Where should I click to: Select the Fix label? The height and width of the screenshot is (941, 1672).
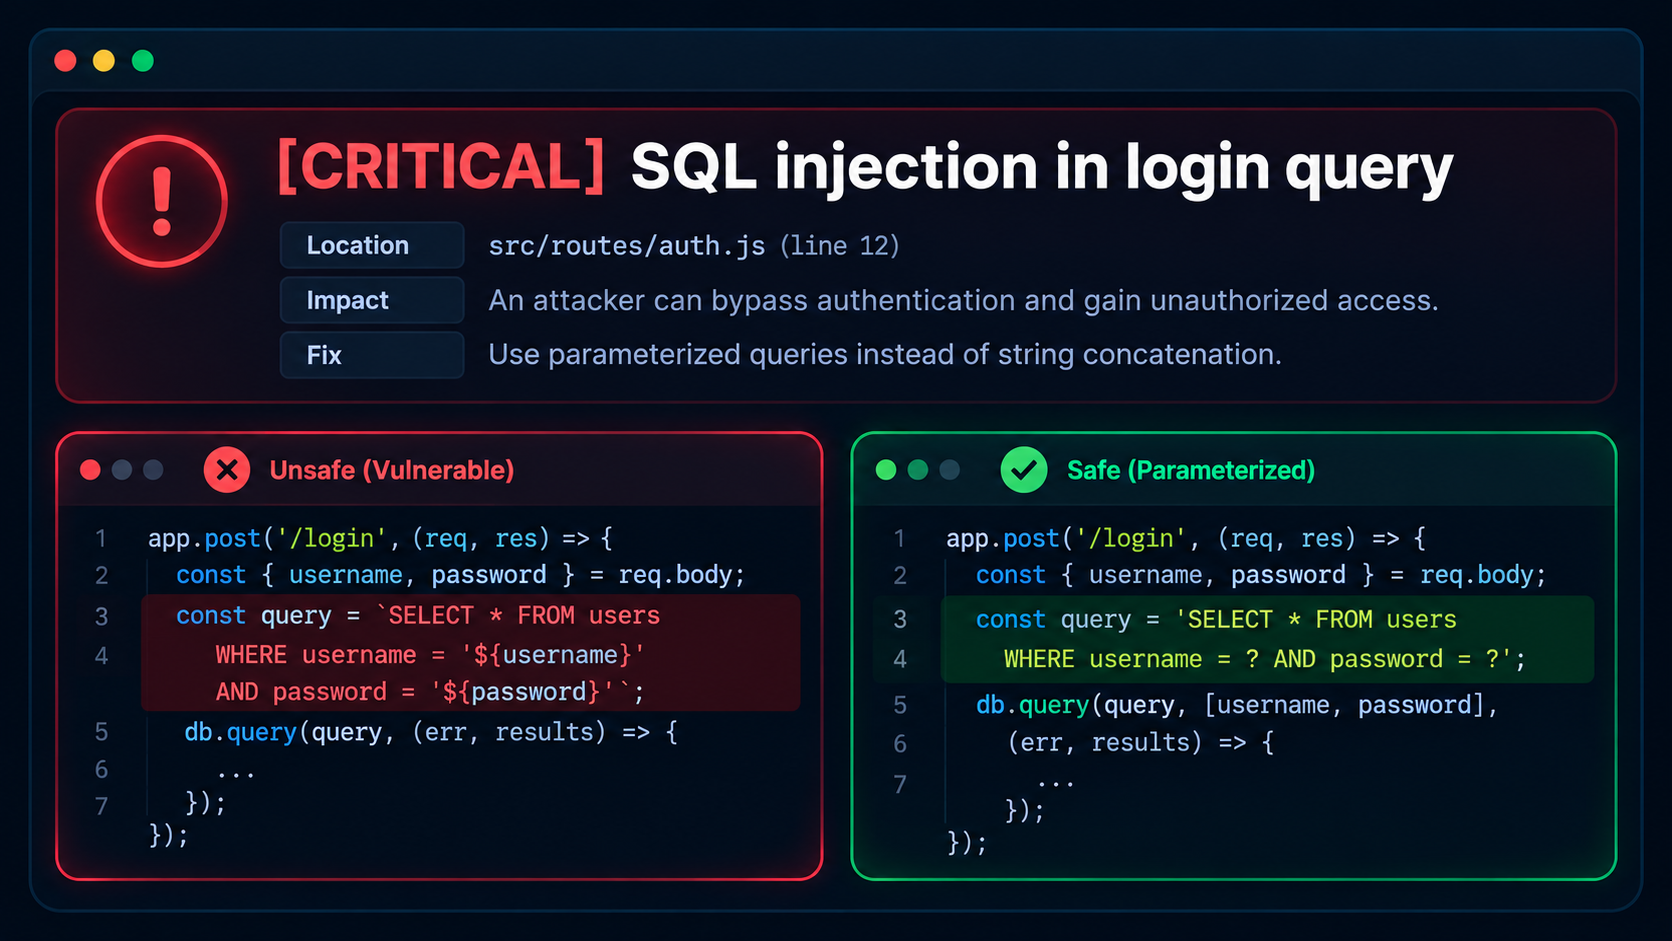click(x=372, y=355)
